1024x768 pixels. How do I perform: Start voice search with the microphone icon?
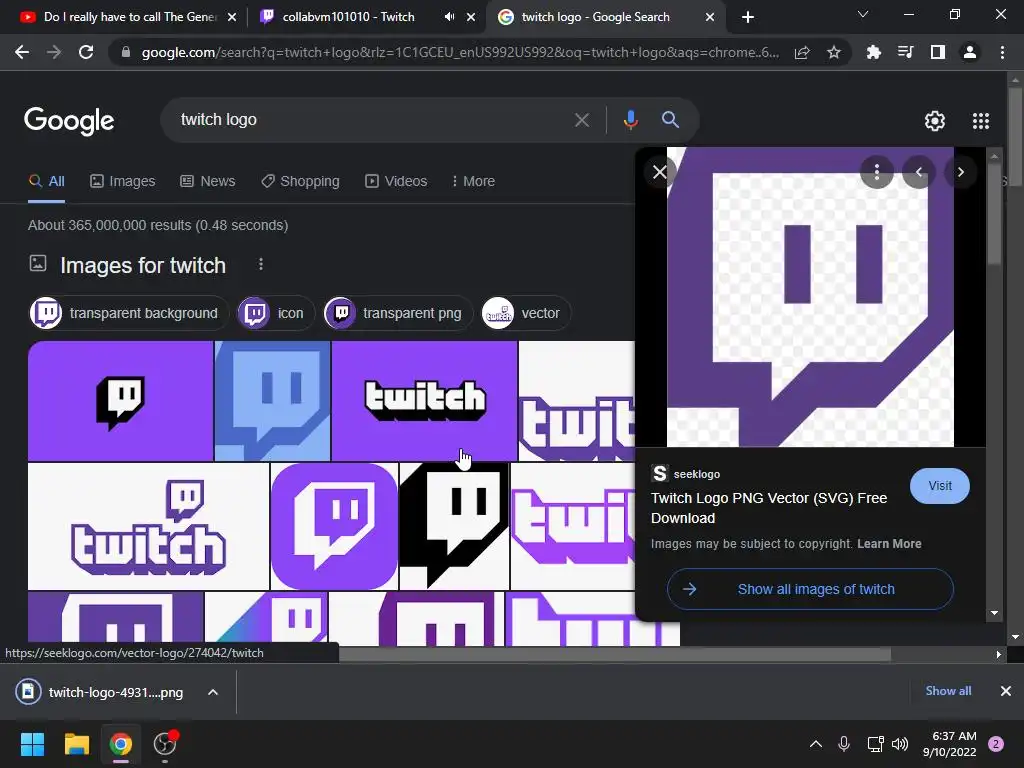tap(630, 120)
